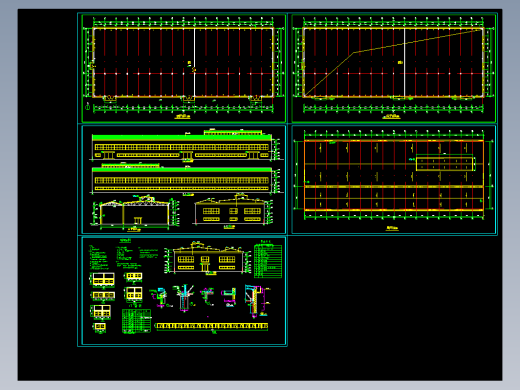520x390 pixels.
Task: Open the roof plan sheet with orange border
Action: coord(394,180)
